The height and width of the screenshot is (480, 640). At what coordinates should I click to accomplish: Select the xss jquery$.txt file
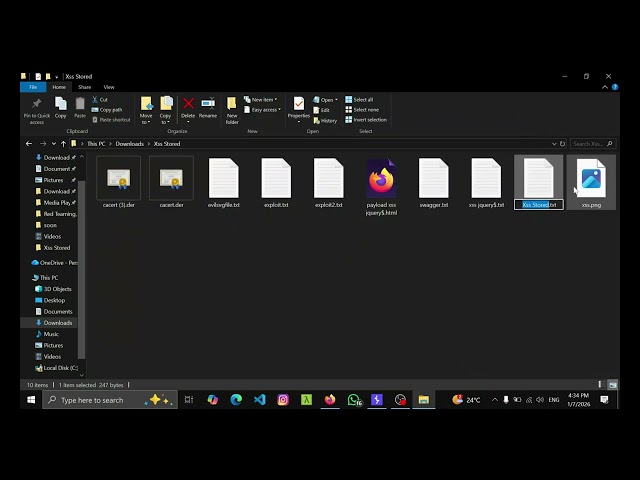pyautogui.click(x=486, y=182)
